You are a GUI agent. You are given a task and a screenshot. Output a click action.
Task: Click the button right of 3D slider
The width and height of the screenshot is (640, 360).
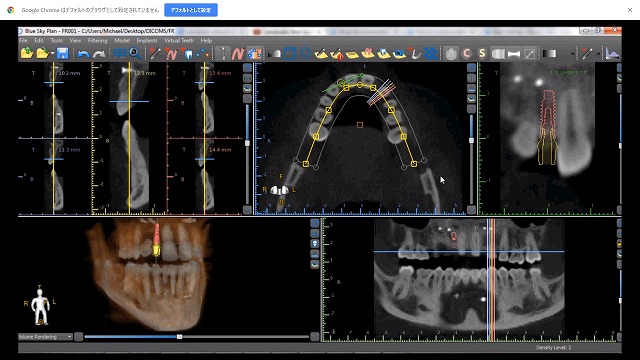[314, 337]
